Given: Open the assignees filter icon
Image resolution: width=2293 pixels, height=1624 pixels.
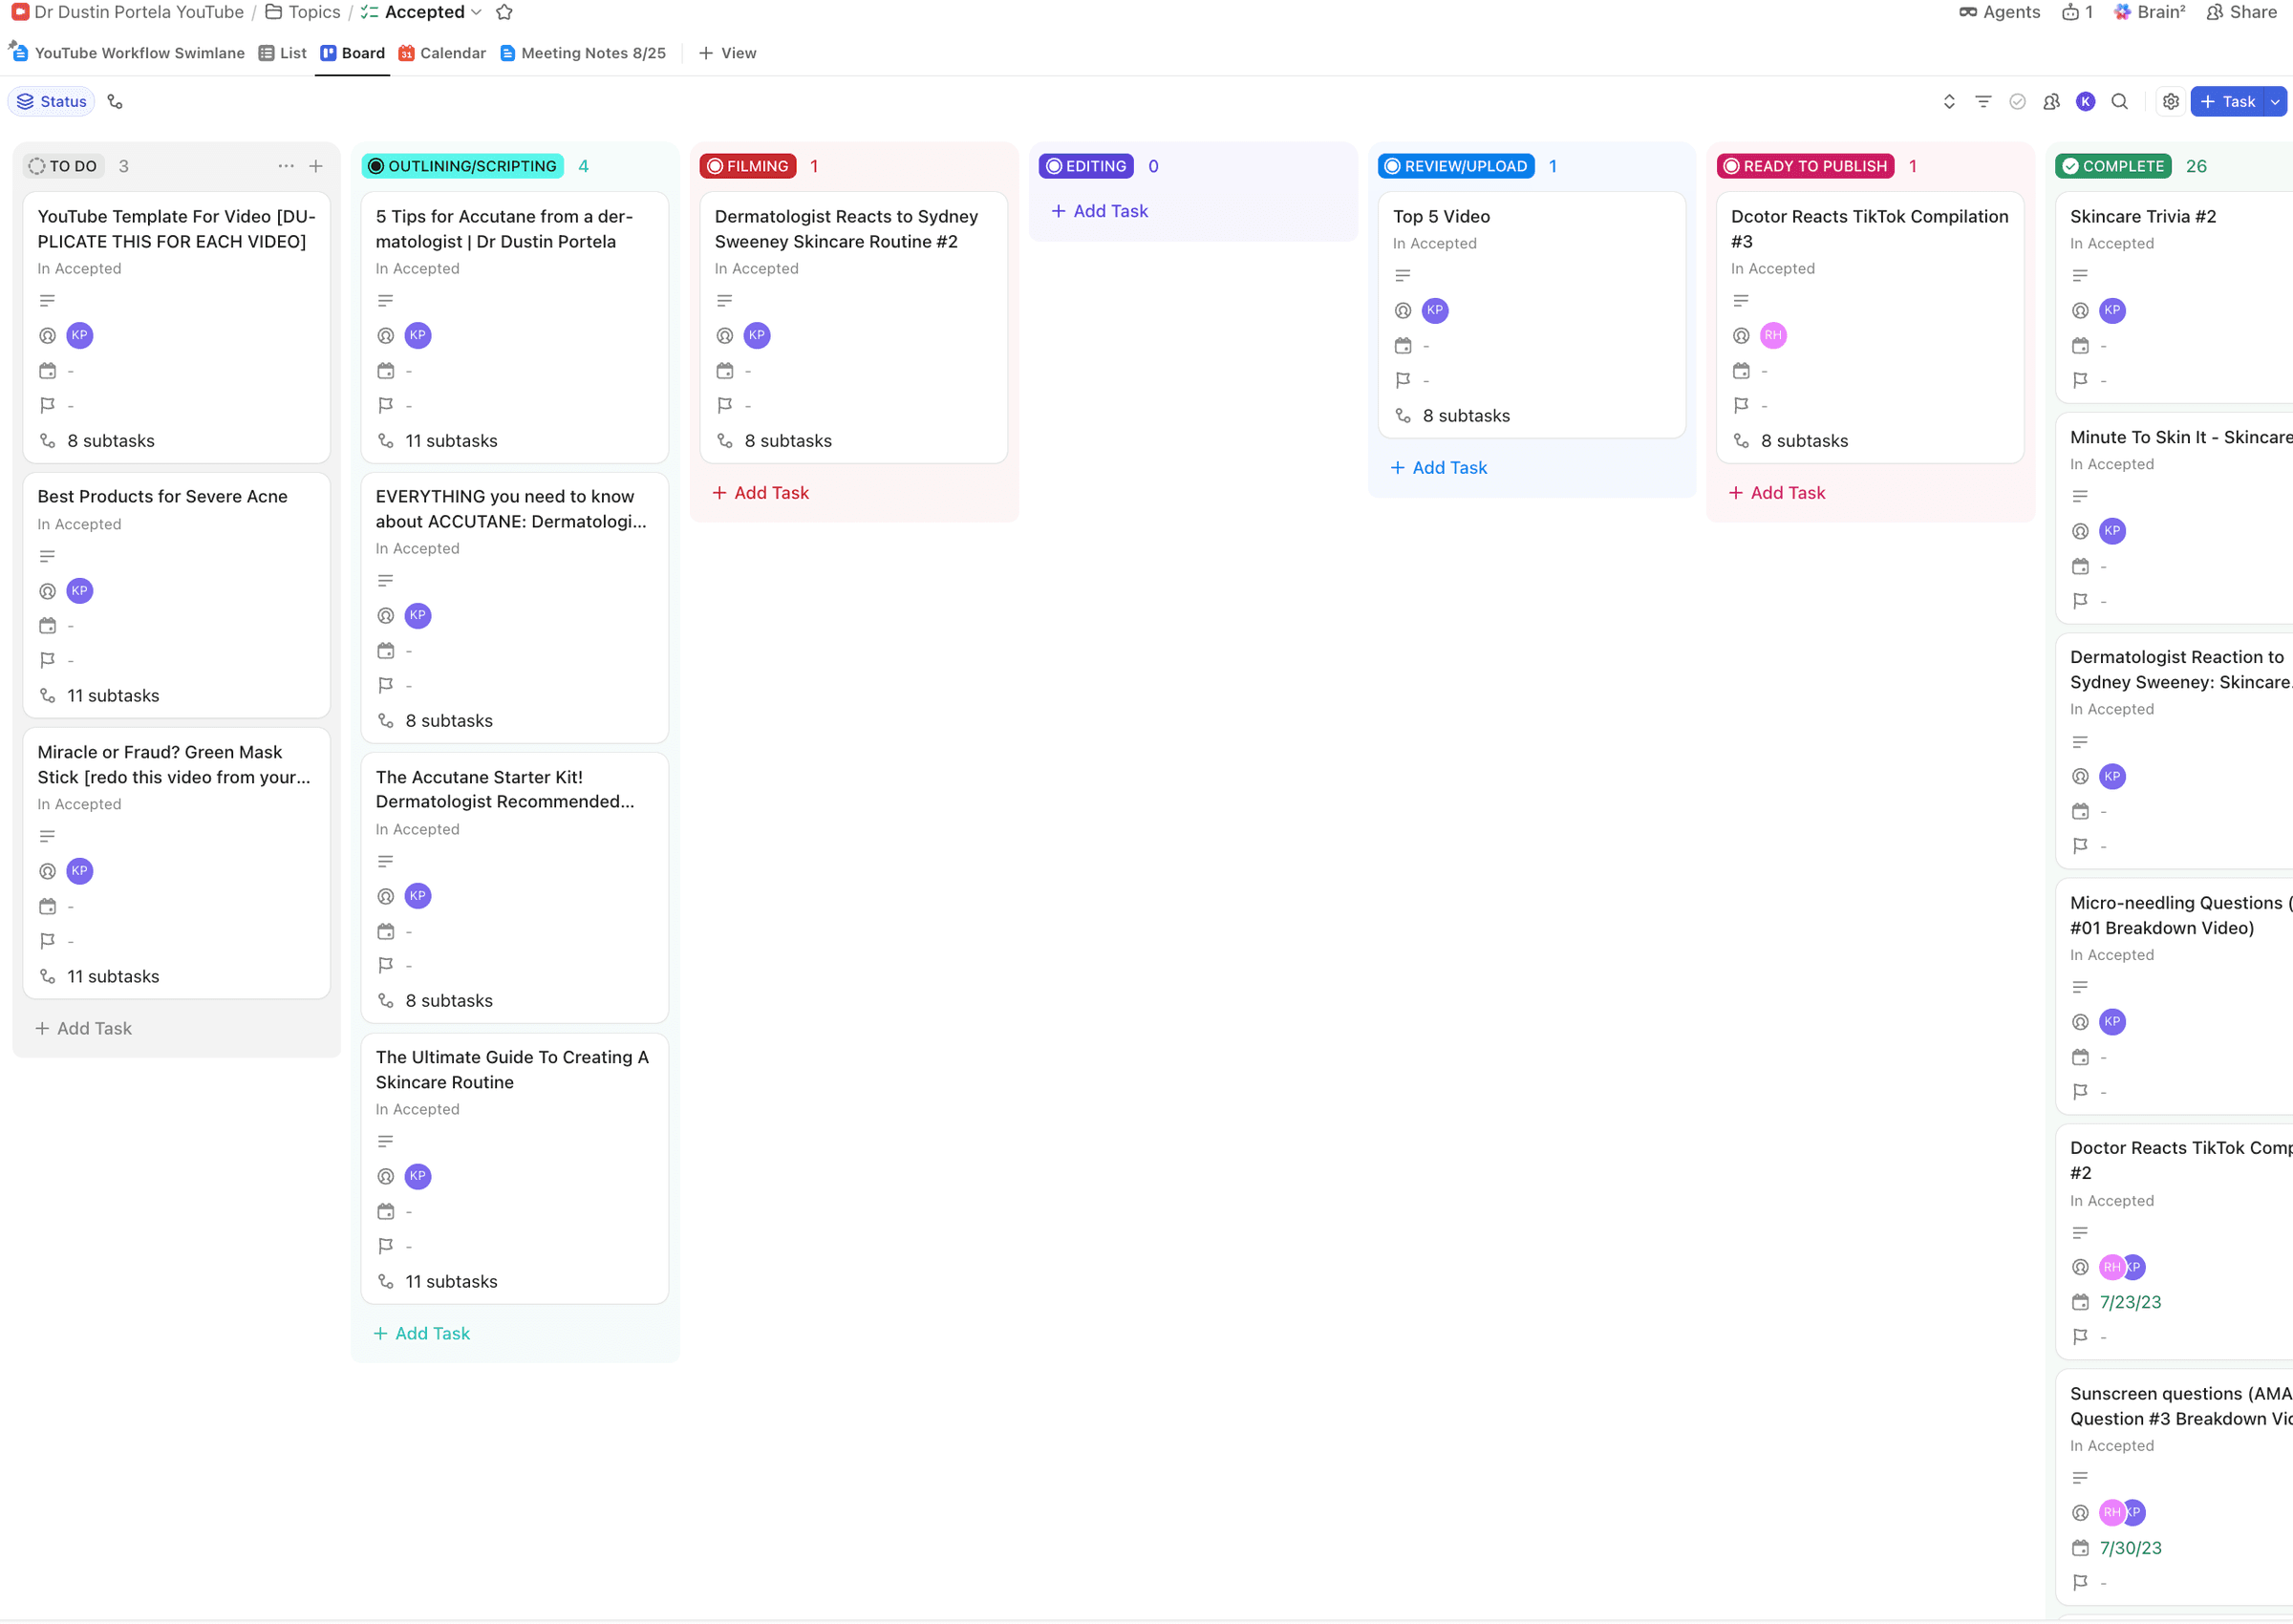Looking at the screenshot, I should point(2051,102).
